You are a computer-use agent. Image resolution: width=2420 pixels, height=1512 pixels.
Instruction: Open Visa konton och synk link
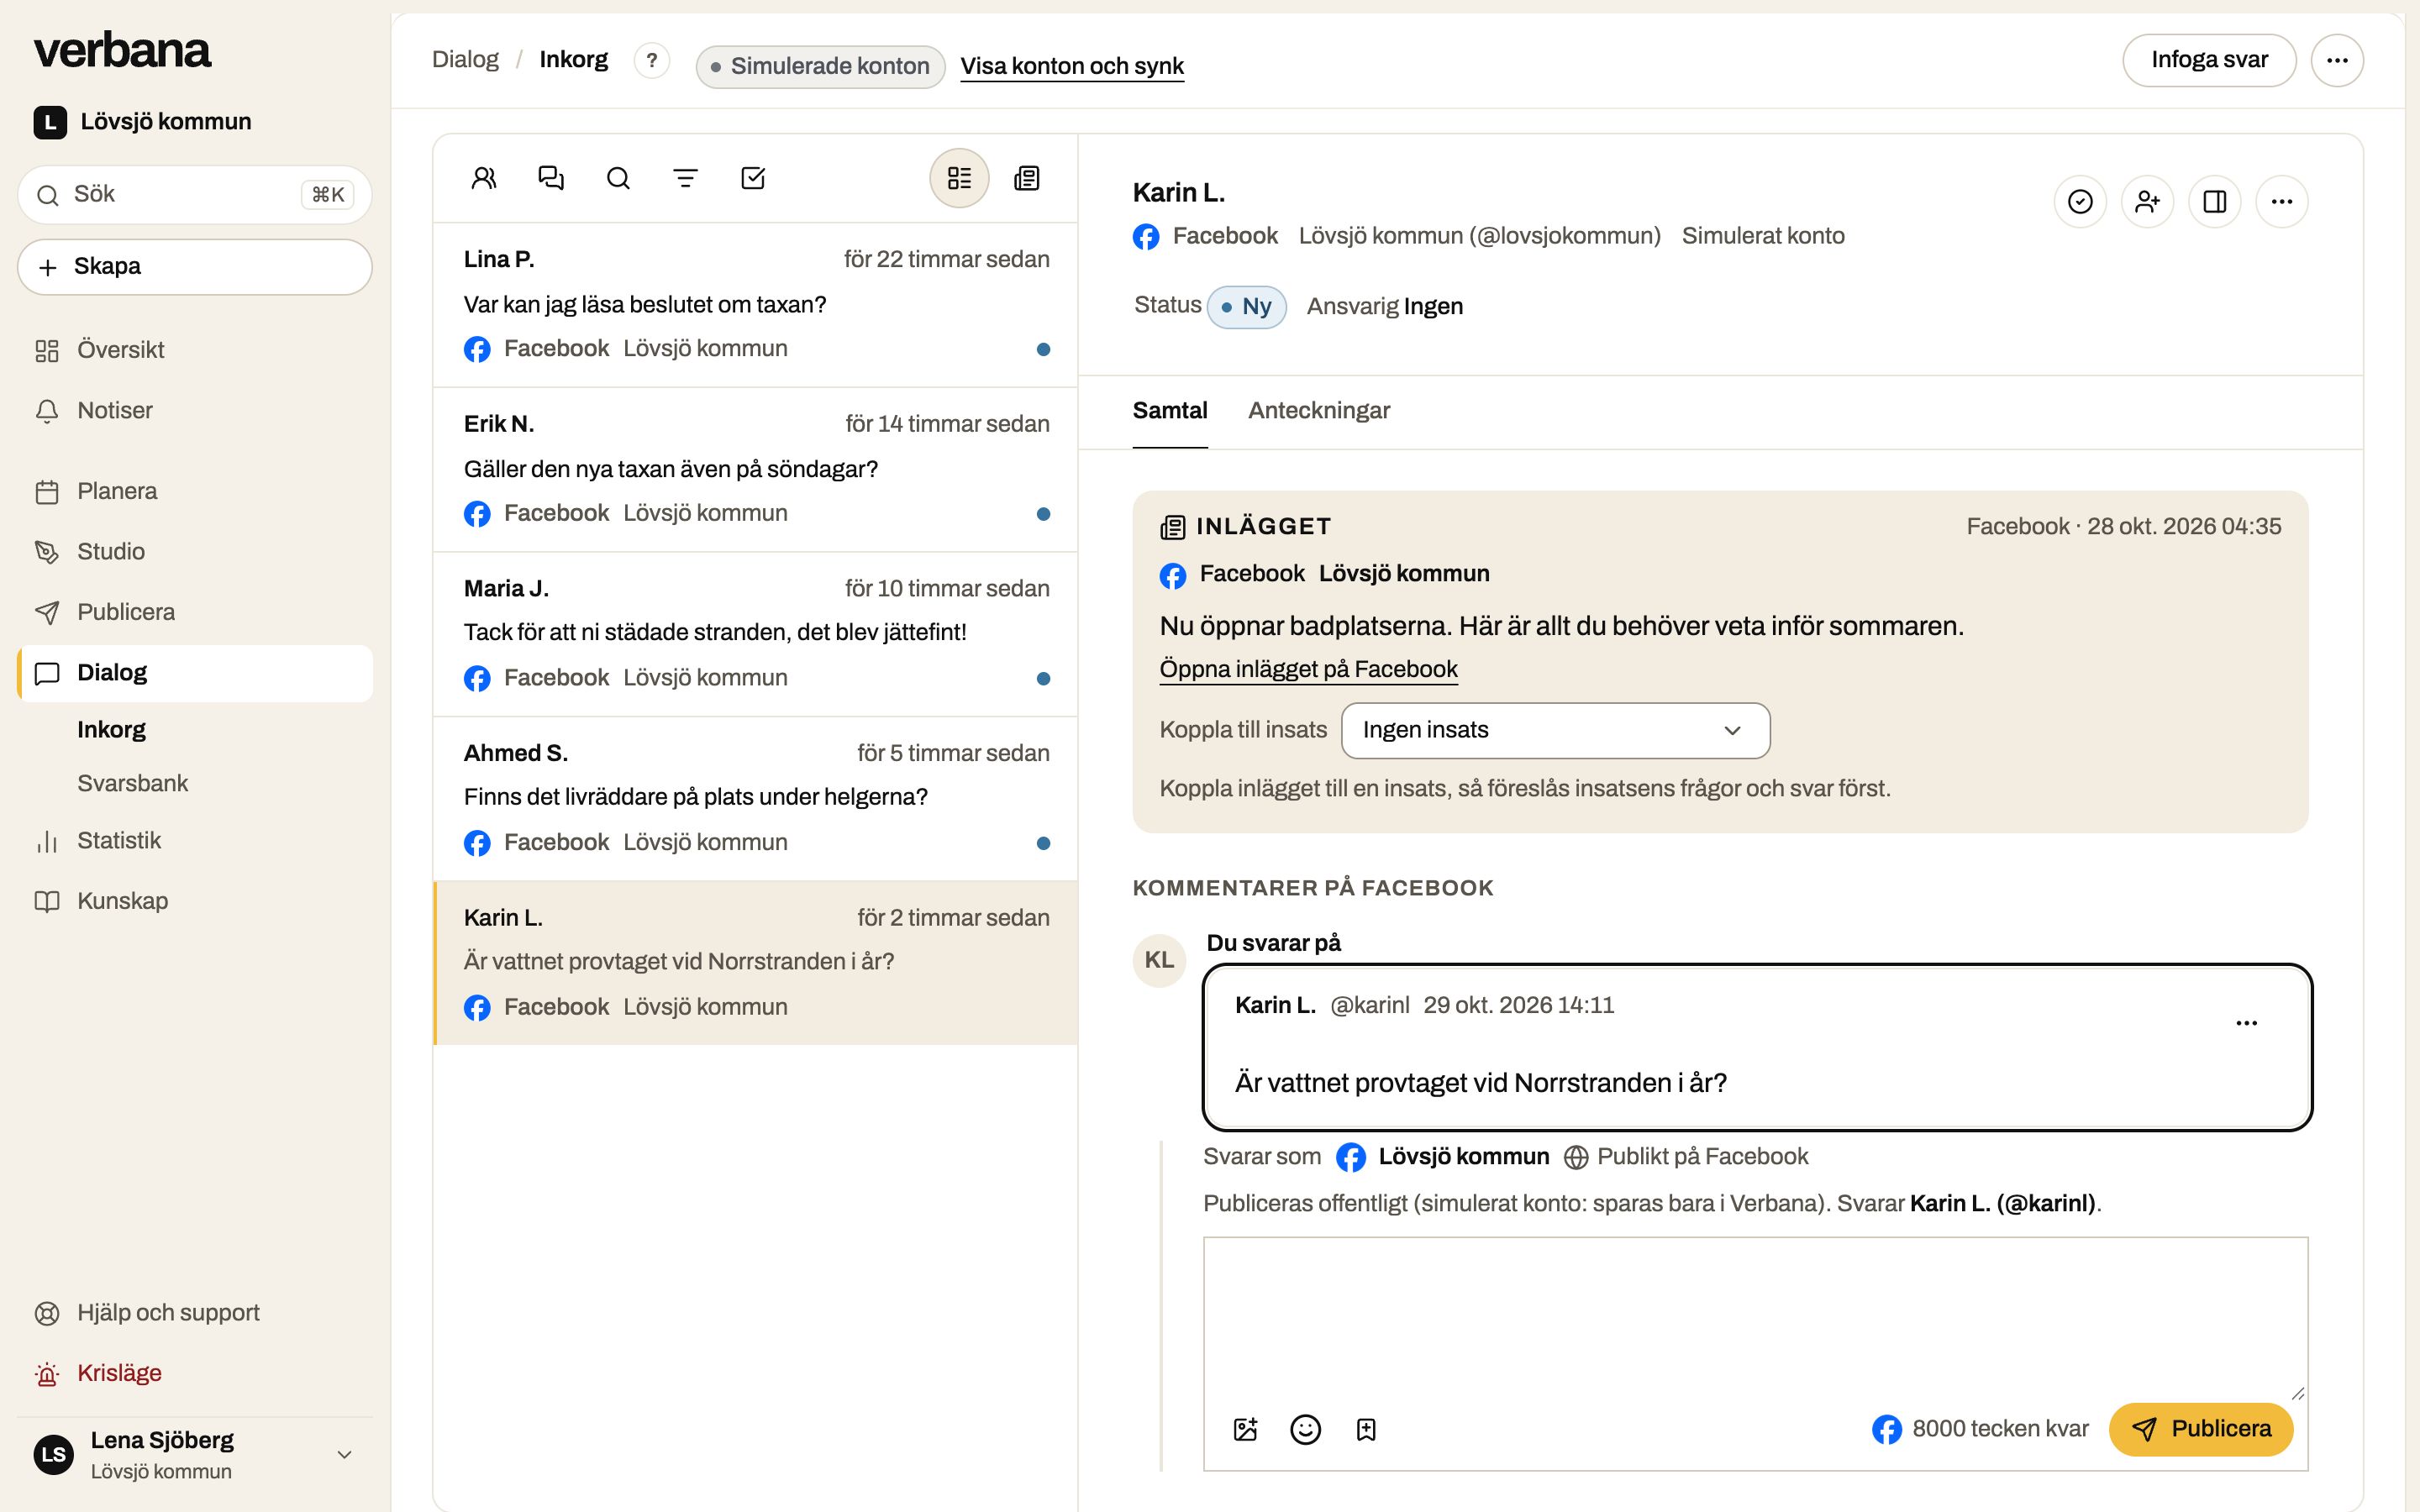coord(1072,66)
